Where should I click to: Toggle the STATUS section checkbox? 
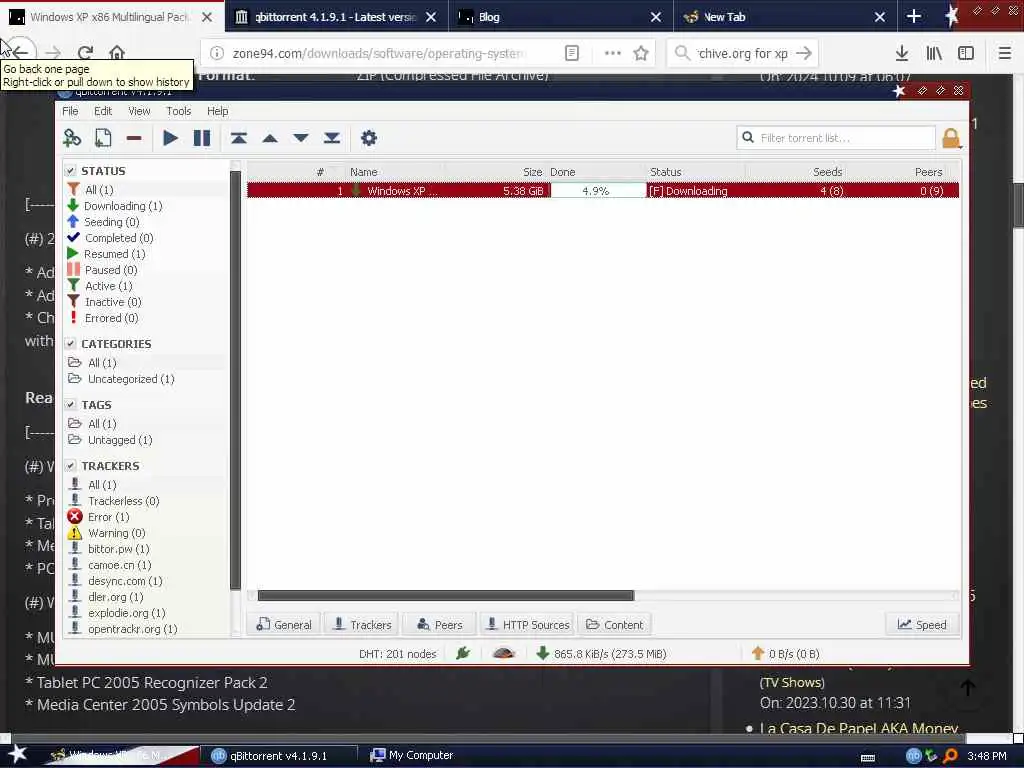coord(71,170)
